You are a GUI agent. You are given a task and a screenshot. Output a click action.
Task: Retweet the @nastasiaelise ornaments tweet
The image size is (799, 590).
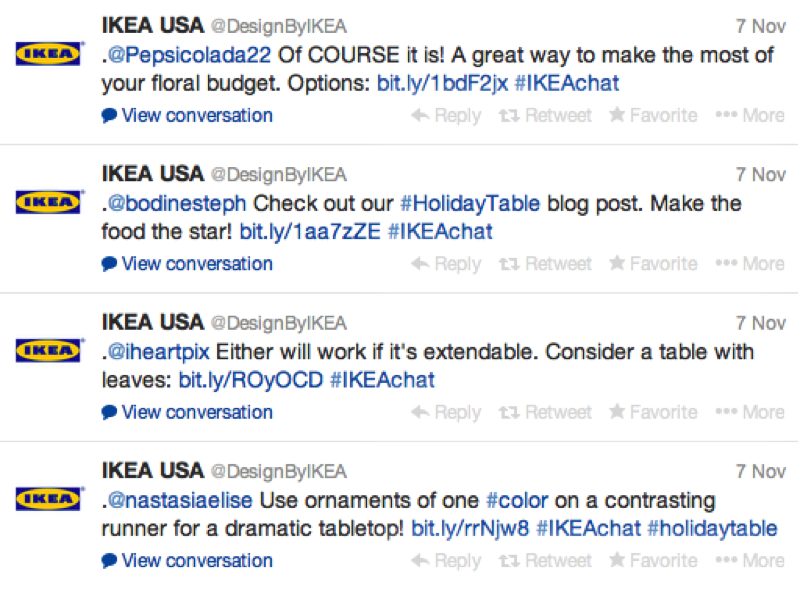(545, 561)
